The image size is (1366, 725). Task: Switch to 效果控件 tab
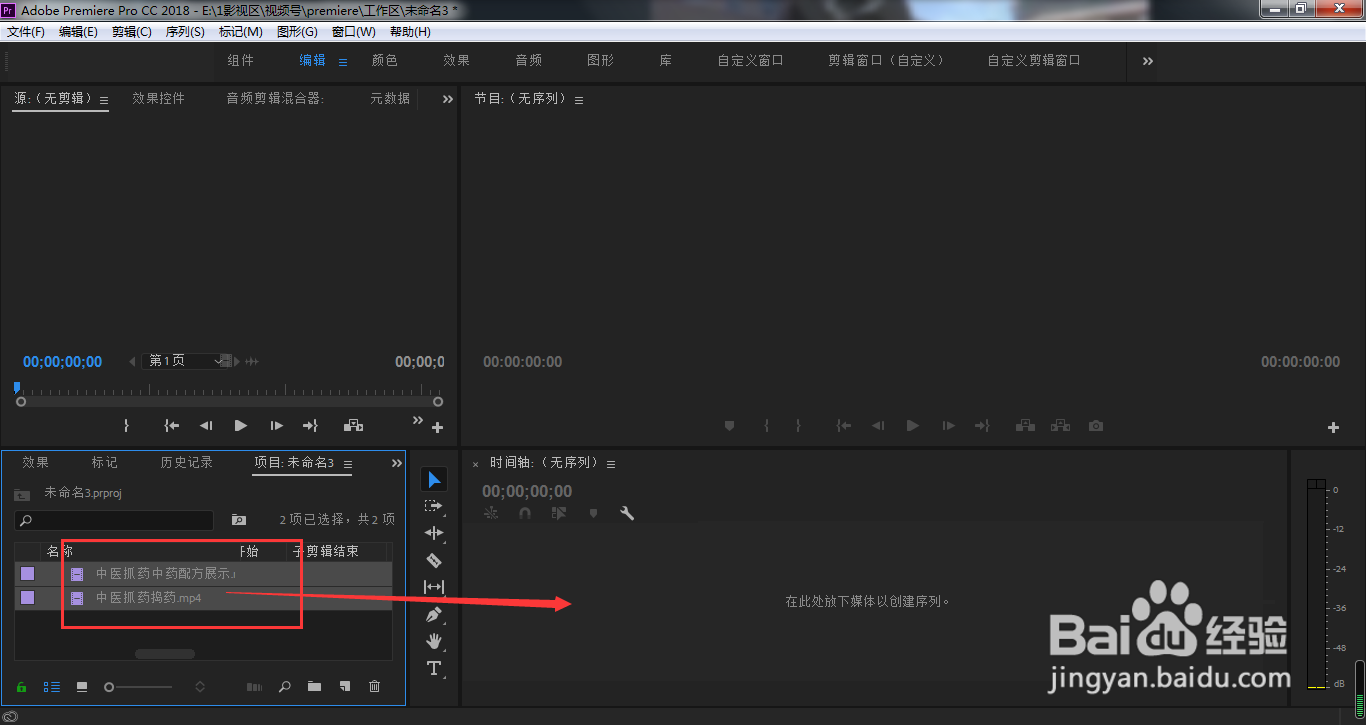click(x=159, y=99)
